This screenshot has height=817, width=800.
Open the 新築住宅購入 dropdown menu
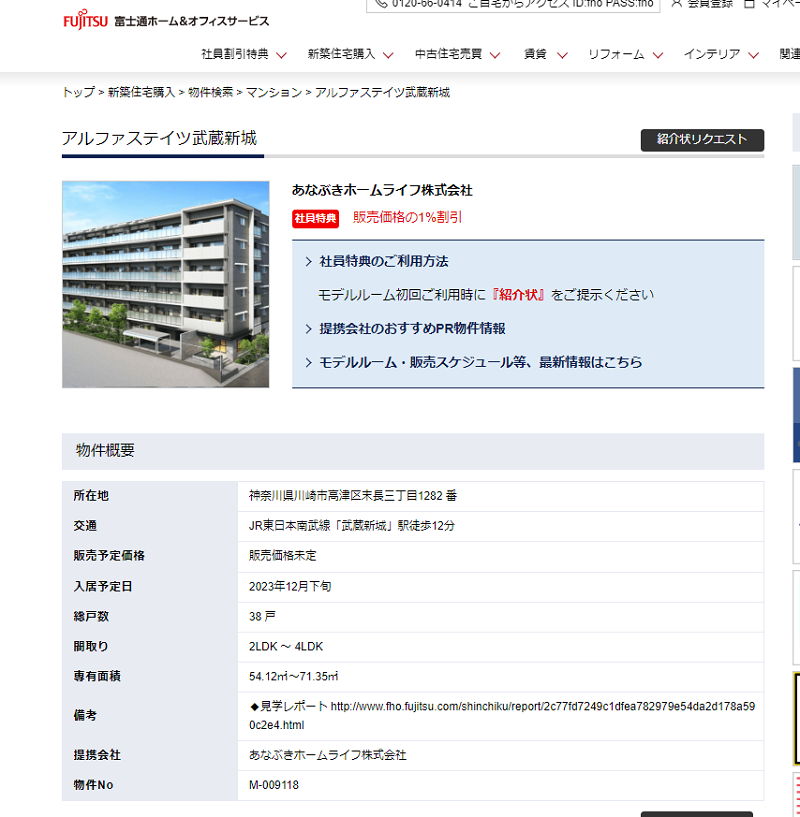[x=350, y=54]
